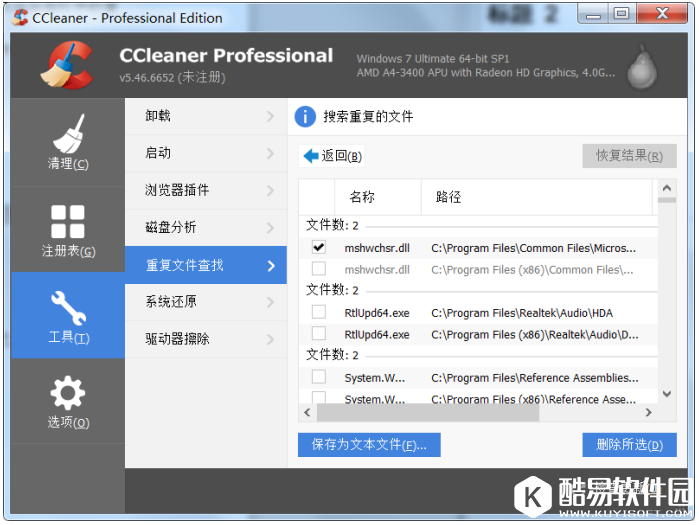Screen dimensions: 699x525
Task: Open the 清理 broom icon section
Action: coord(67,140)
